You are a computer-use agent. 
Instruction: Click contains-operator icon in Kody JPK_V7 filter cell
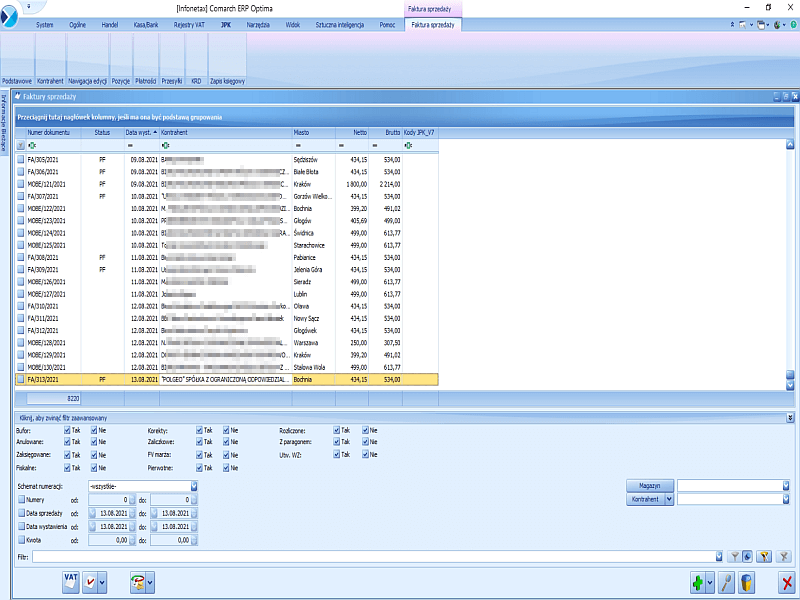click(x=408, y=145)
